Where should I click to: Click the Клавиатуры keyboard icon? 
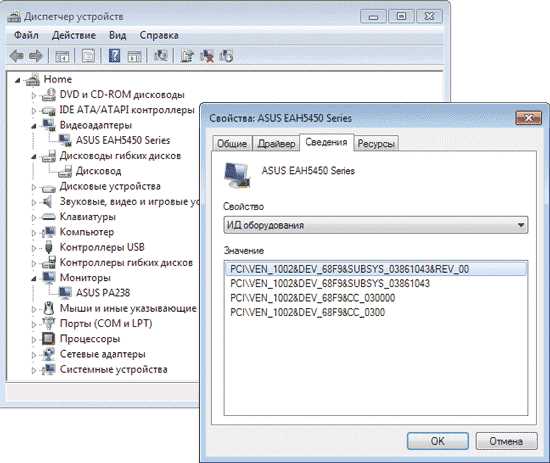pos(48,217)
